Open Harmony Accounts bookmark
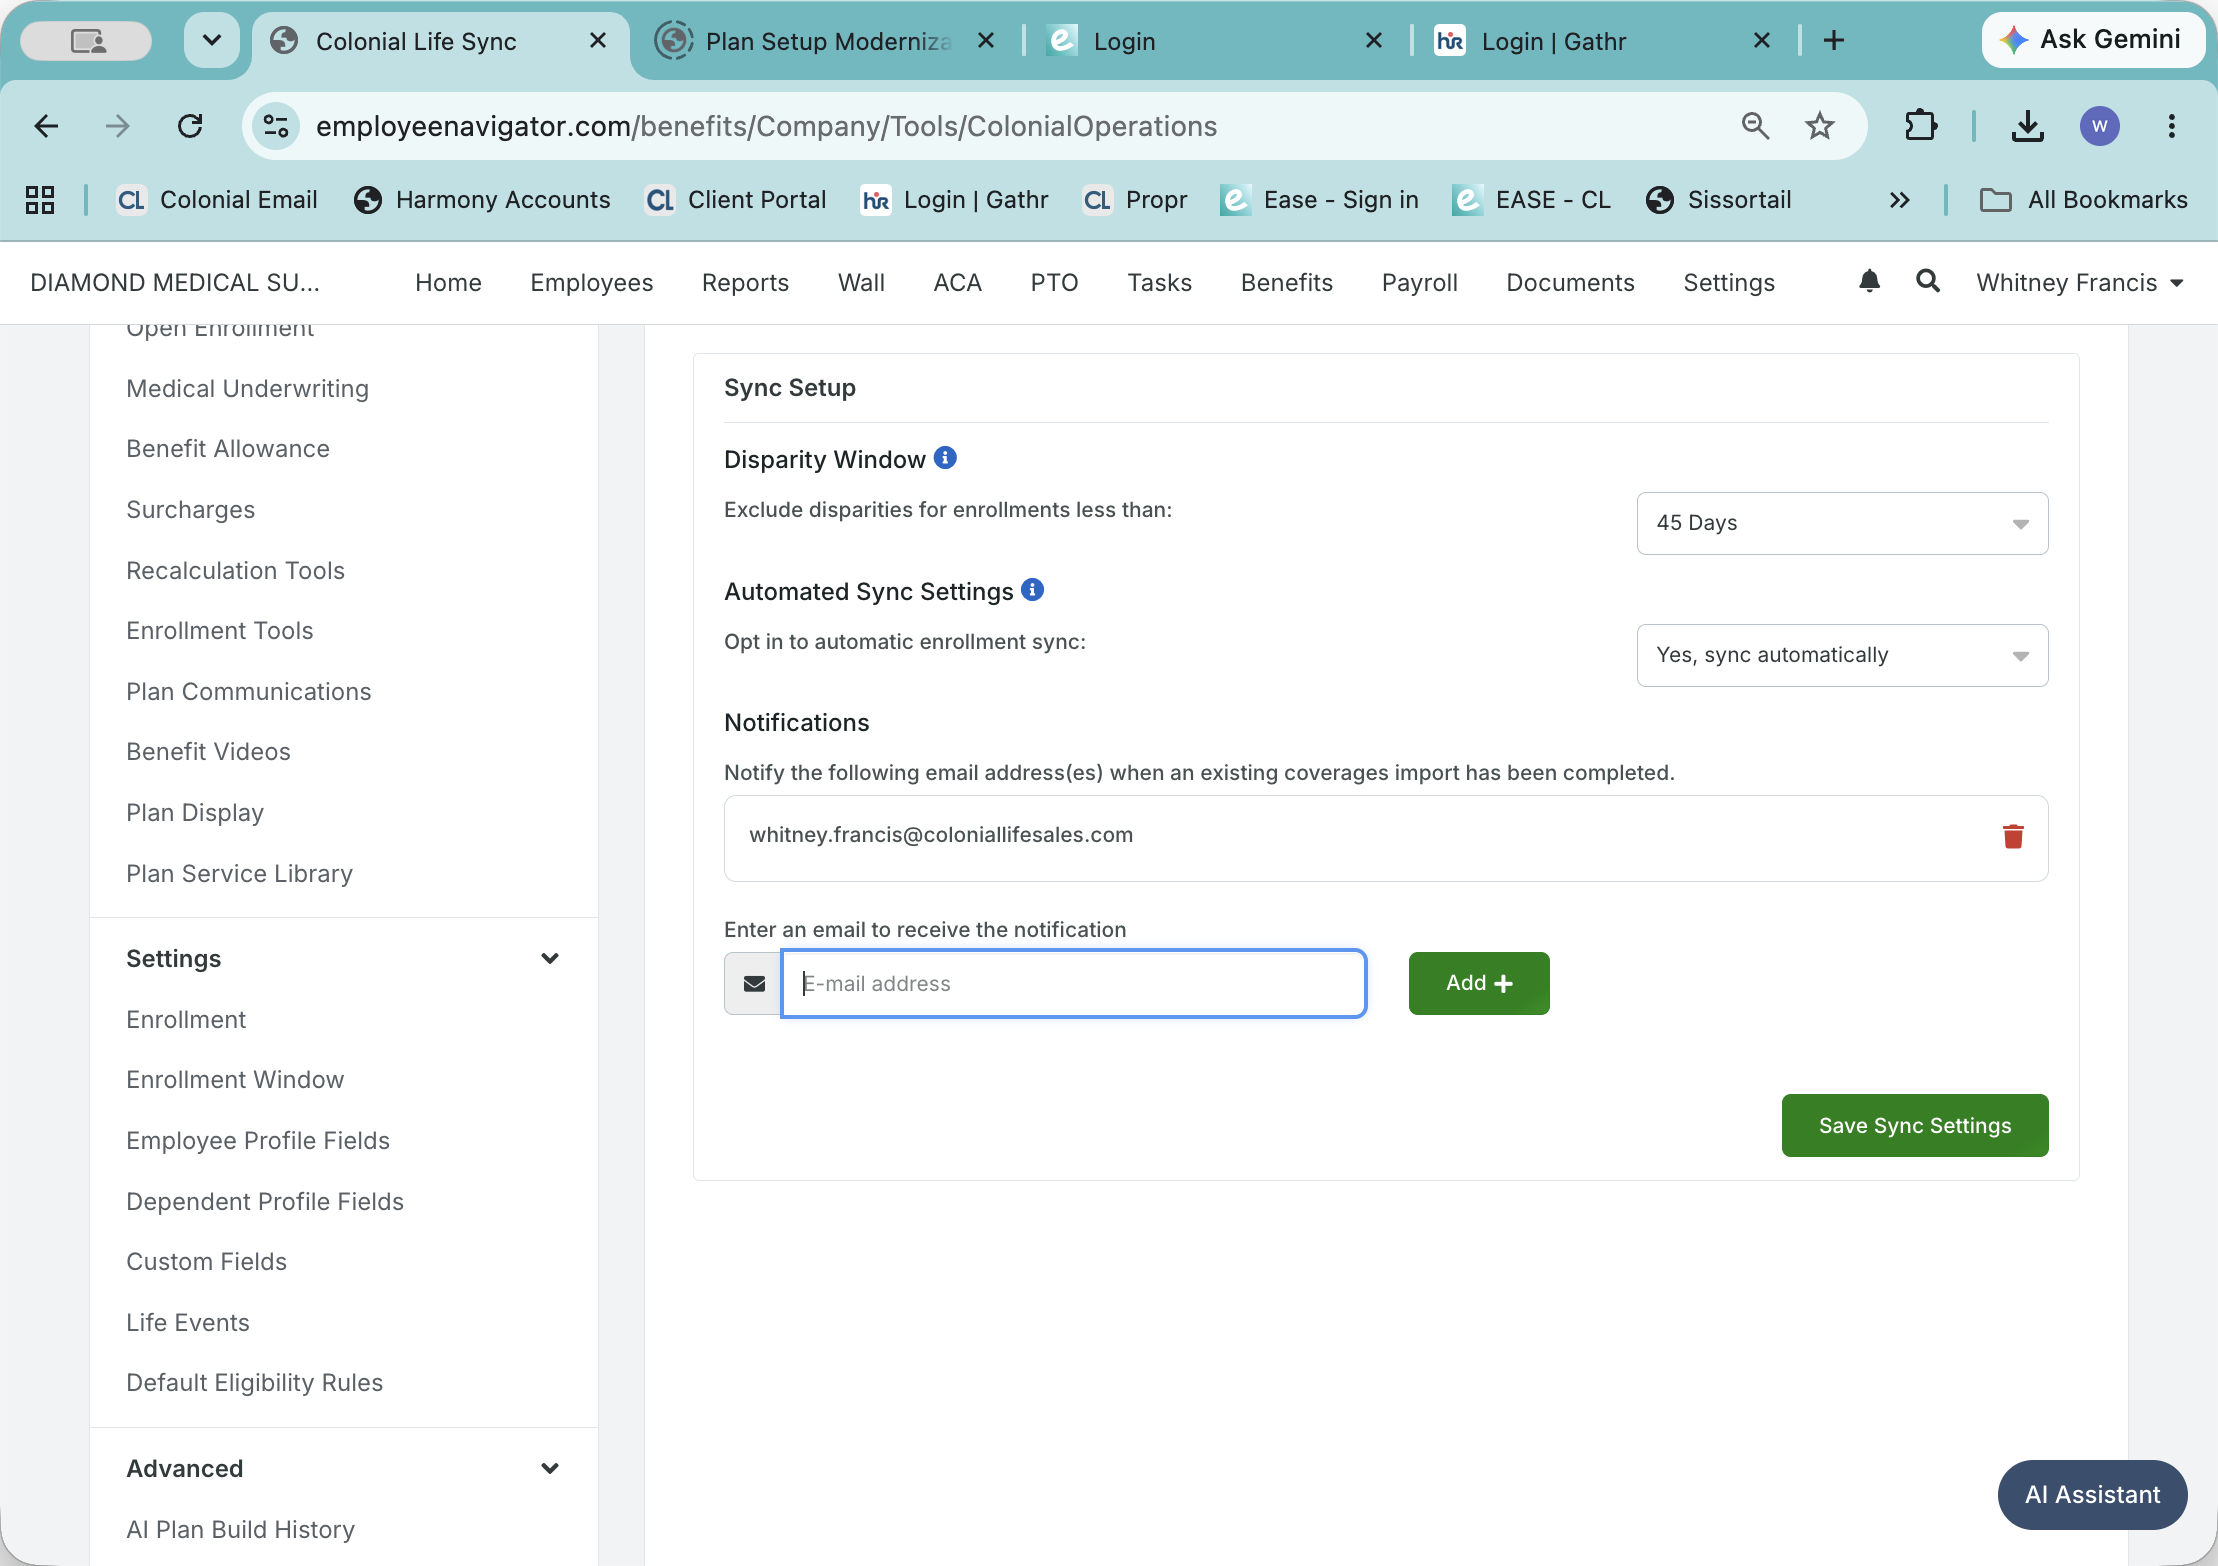This screenshot has height=1566, width=2218. pos(482,200)
